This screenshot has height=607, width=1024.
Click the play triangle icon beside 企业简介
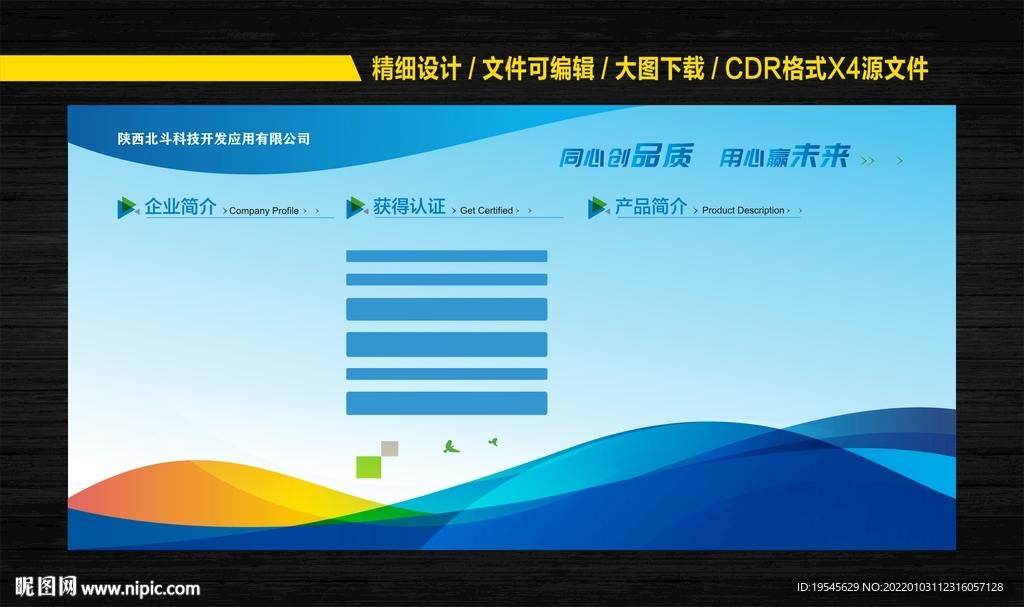[127, 208]
